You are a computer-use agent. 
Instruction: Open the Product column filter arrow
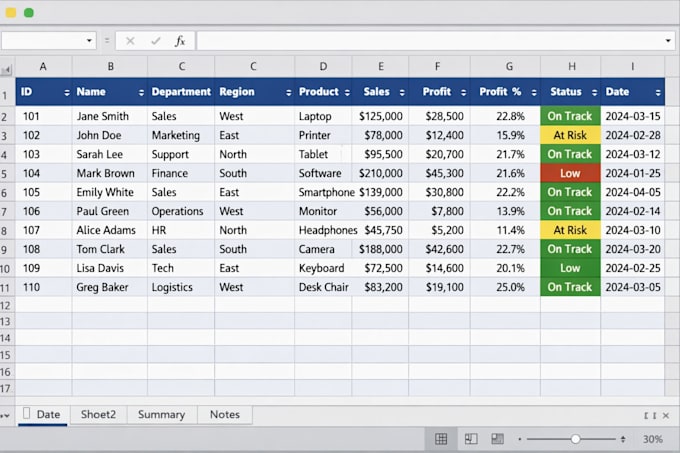347,92
